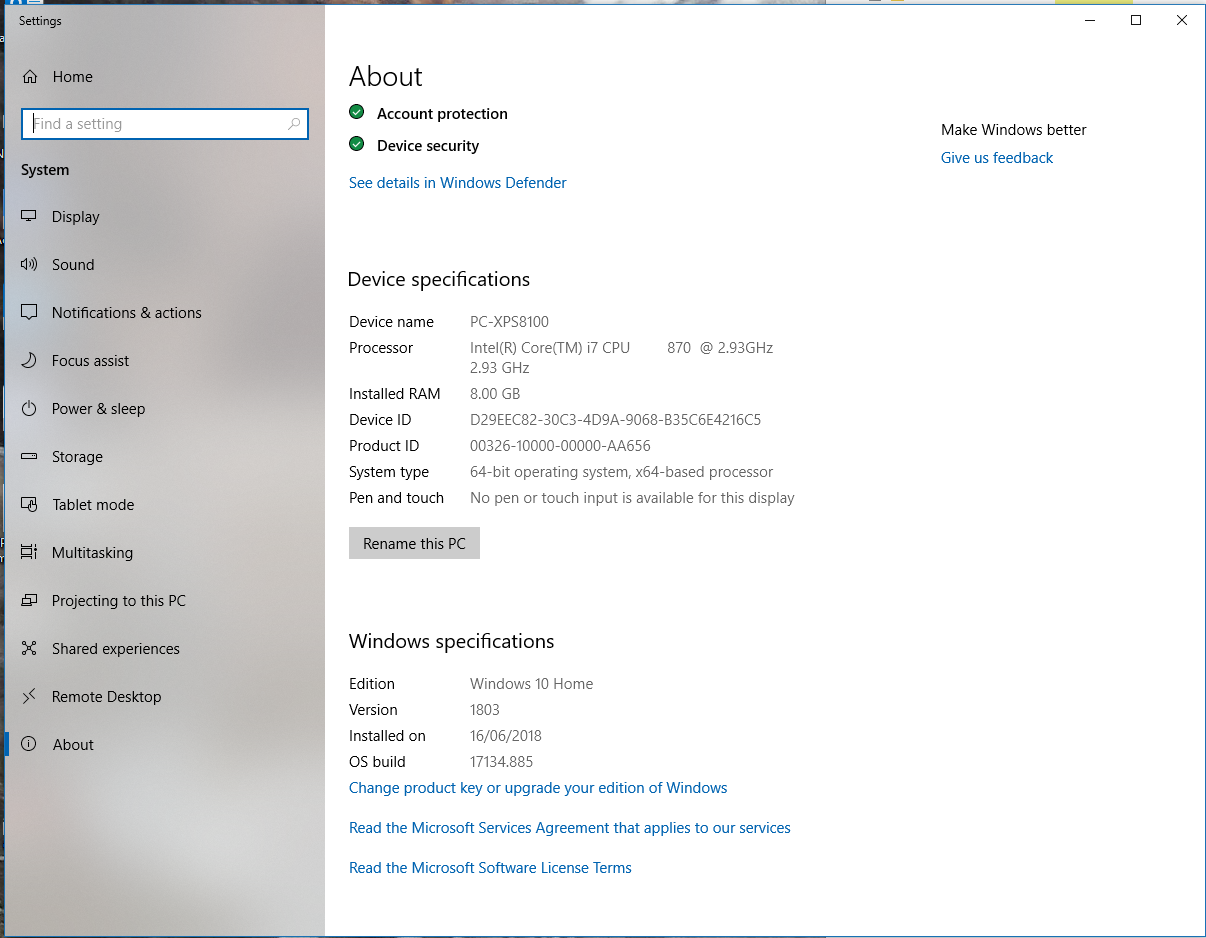Click the Make Windows better text
1206x938 pixels.
1014,130
